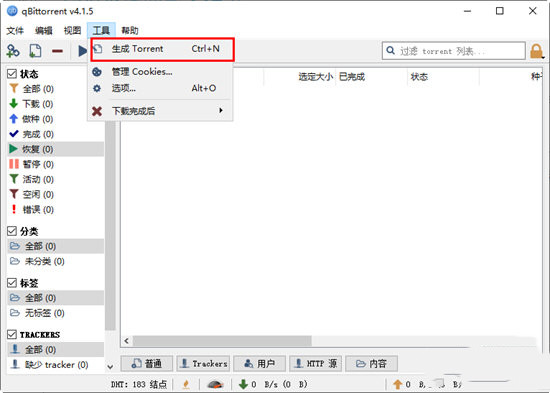Viewport: 550px width, 393px height.
Task: Toggle the 标签 section checkbox
Action: (x=12, y=283)
